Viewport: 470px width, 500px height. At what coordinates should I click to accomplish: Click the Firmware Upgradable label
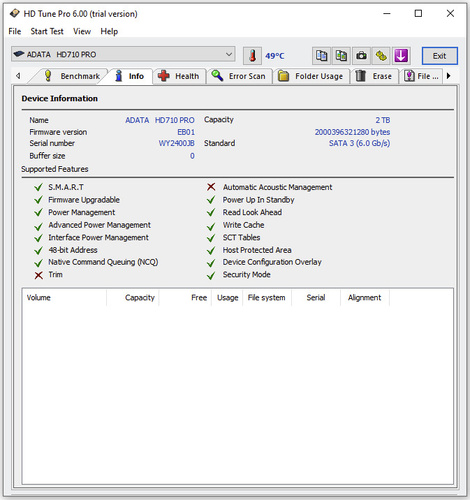click(x=84, y=200)
